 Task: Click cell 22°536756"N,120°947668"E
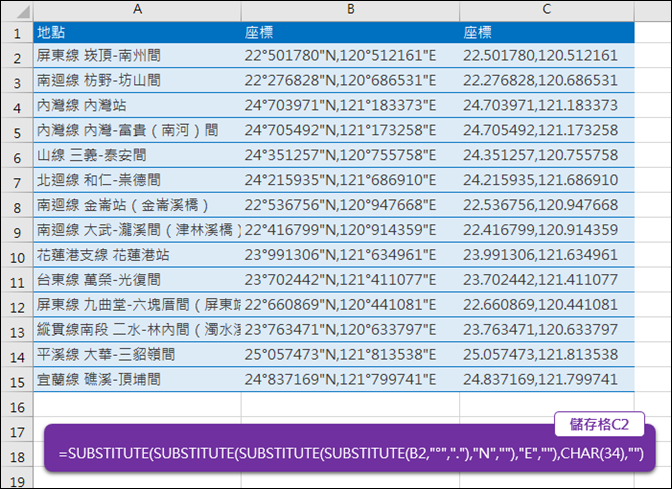coord(351,205)
